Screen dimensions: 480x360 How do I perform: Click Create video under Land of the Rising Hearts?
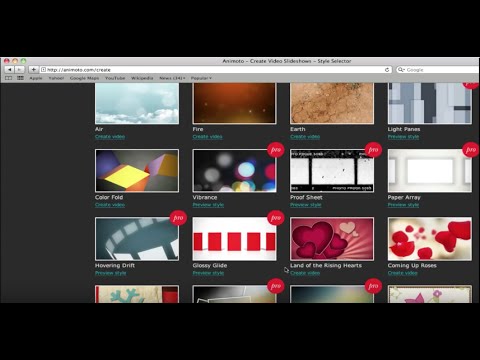[305, 273]
